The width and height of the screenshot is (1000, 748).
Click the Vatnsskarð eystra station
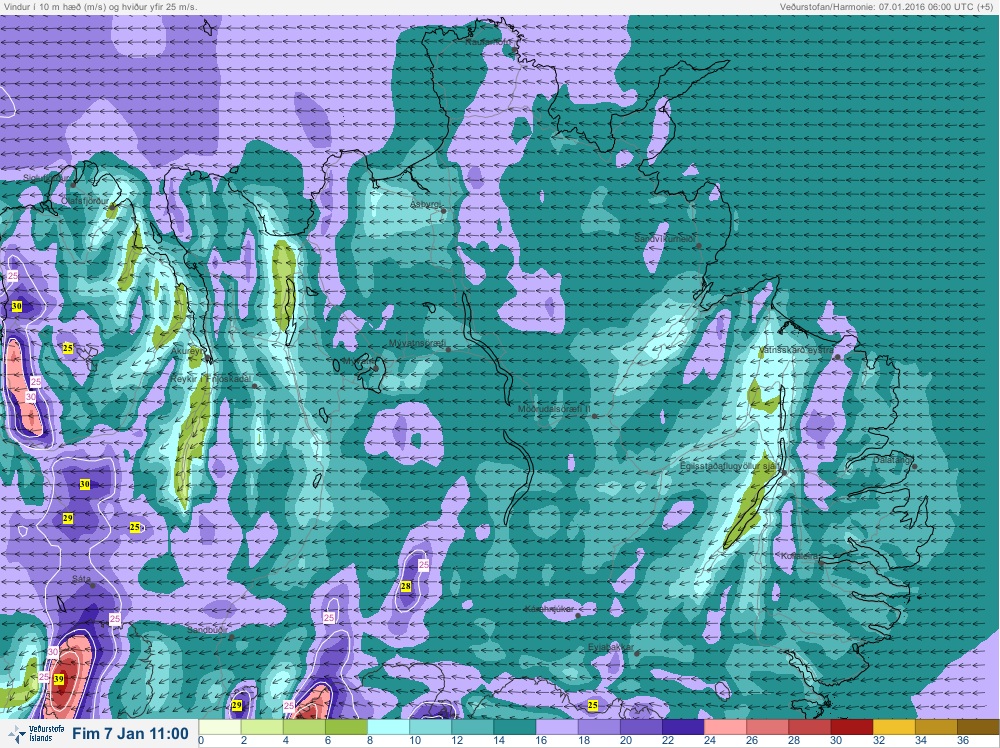pos(796,350)
